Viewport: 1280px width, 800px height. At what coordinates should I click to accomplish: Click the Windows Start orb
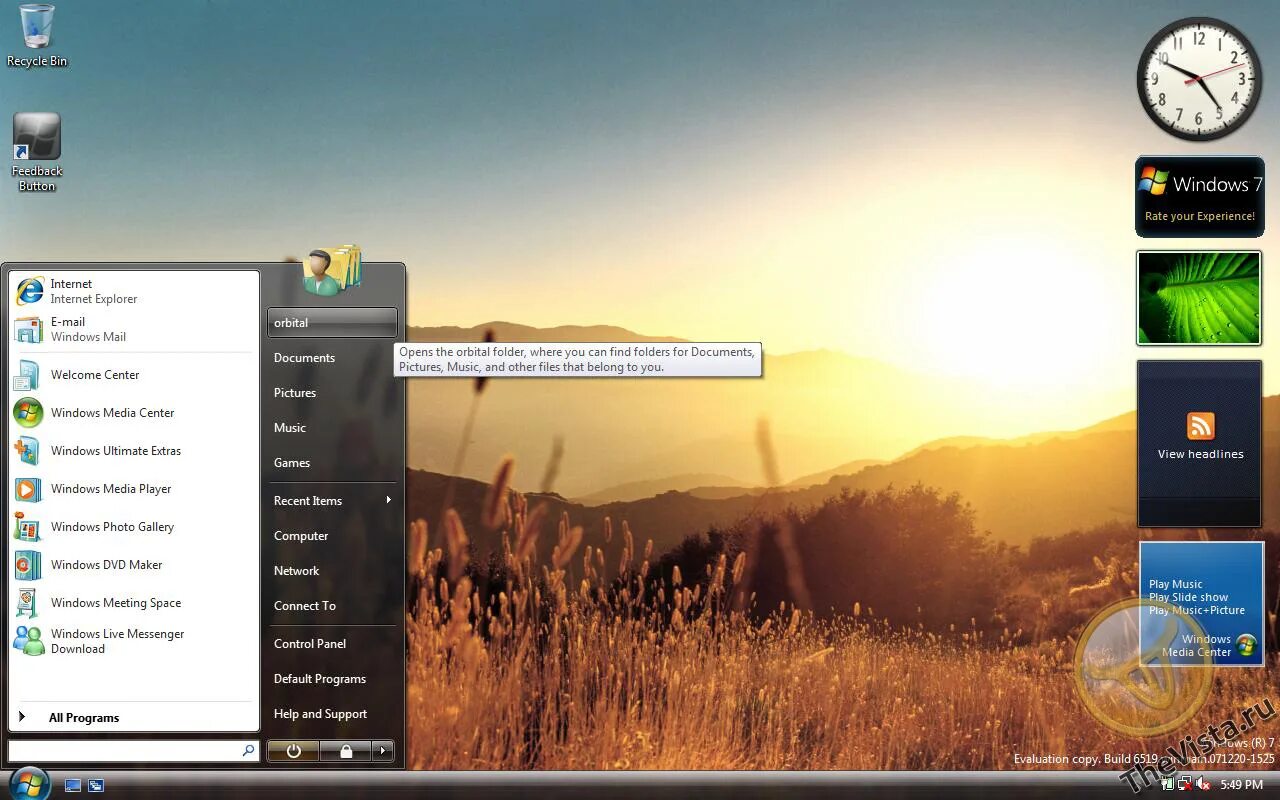click(x=29, y=783)
